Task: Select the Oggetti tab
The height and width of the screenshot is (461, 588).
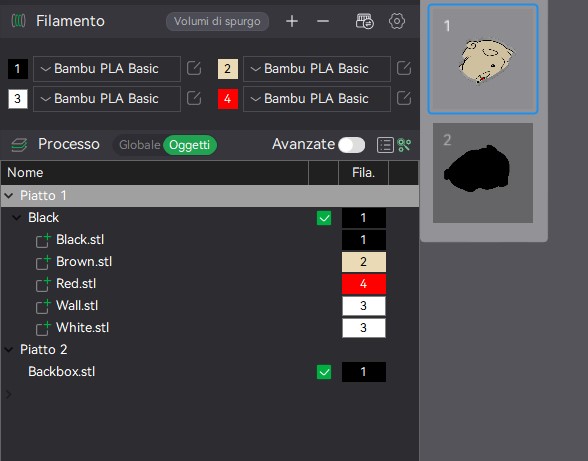Action: pyautogui.click(x=189, y=145)
